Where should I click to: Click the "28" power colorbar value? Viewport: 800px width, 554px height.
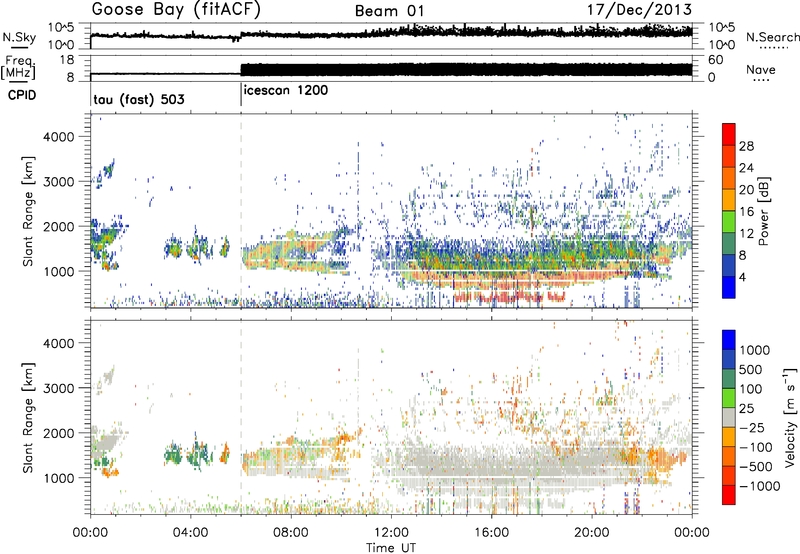(x=746, y=146)
